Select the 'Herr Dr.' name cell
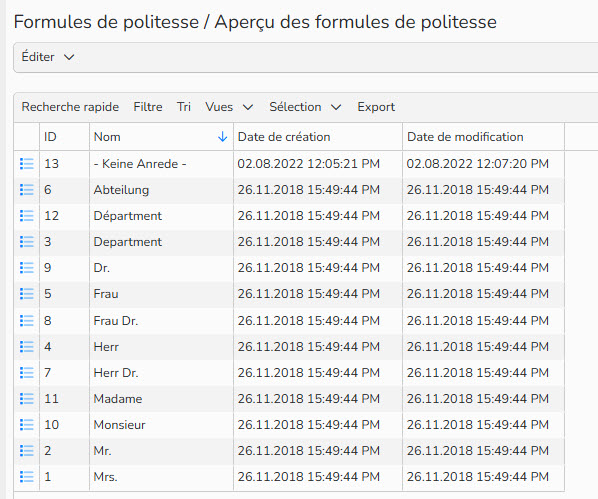Viewport: 598px width, 499px height. pyautogui.click(x=161, y=372)
